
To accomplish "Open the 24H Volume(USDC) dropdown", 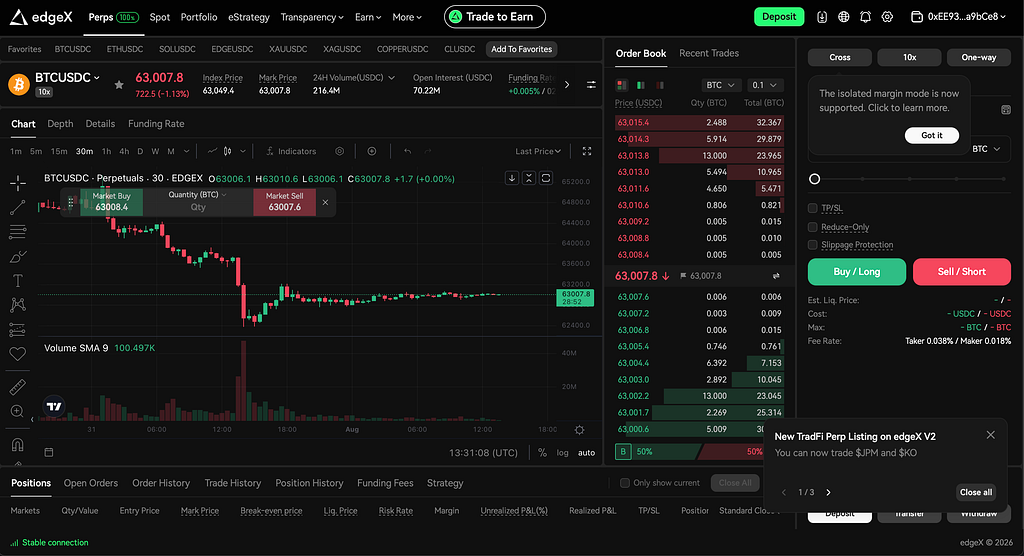I will [x=354, y=77].
